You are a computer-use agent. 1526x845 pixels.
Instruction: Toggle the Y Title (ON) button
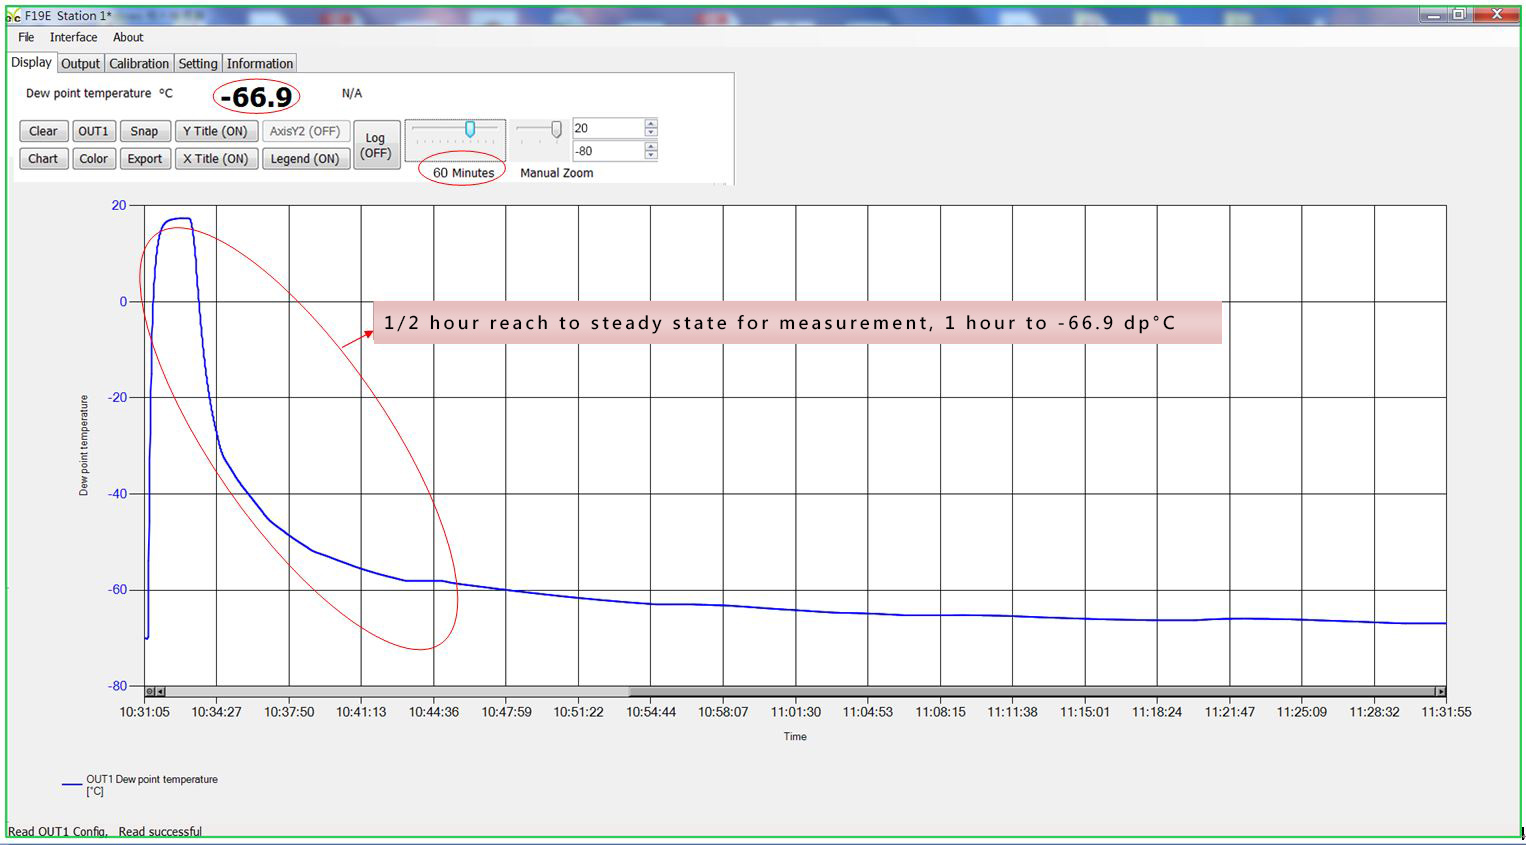pyautogui.click(x=215, y=131)
